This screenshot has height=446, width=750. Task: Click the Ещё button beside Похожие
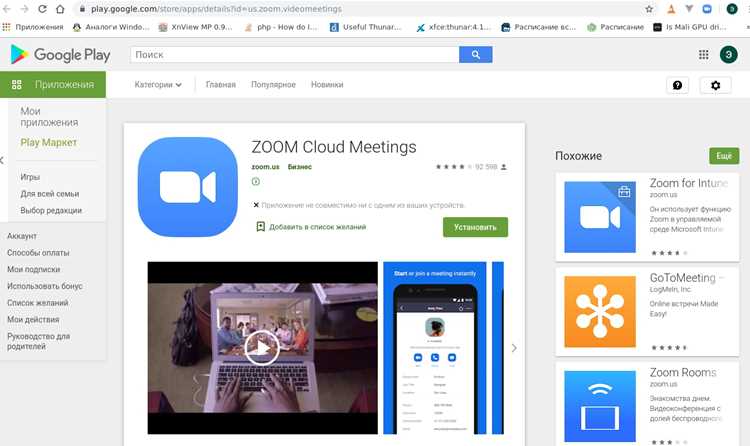724,156
